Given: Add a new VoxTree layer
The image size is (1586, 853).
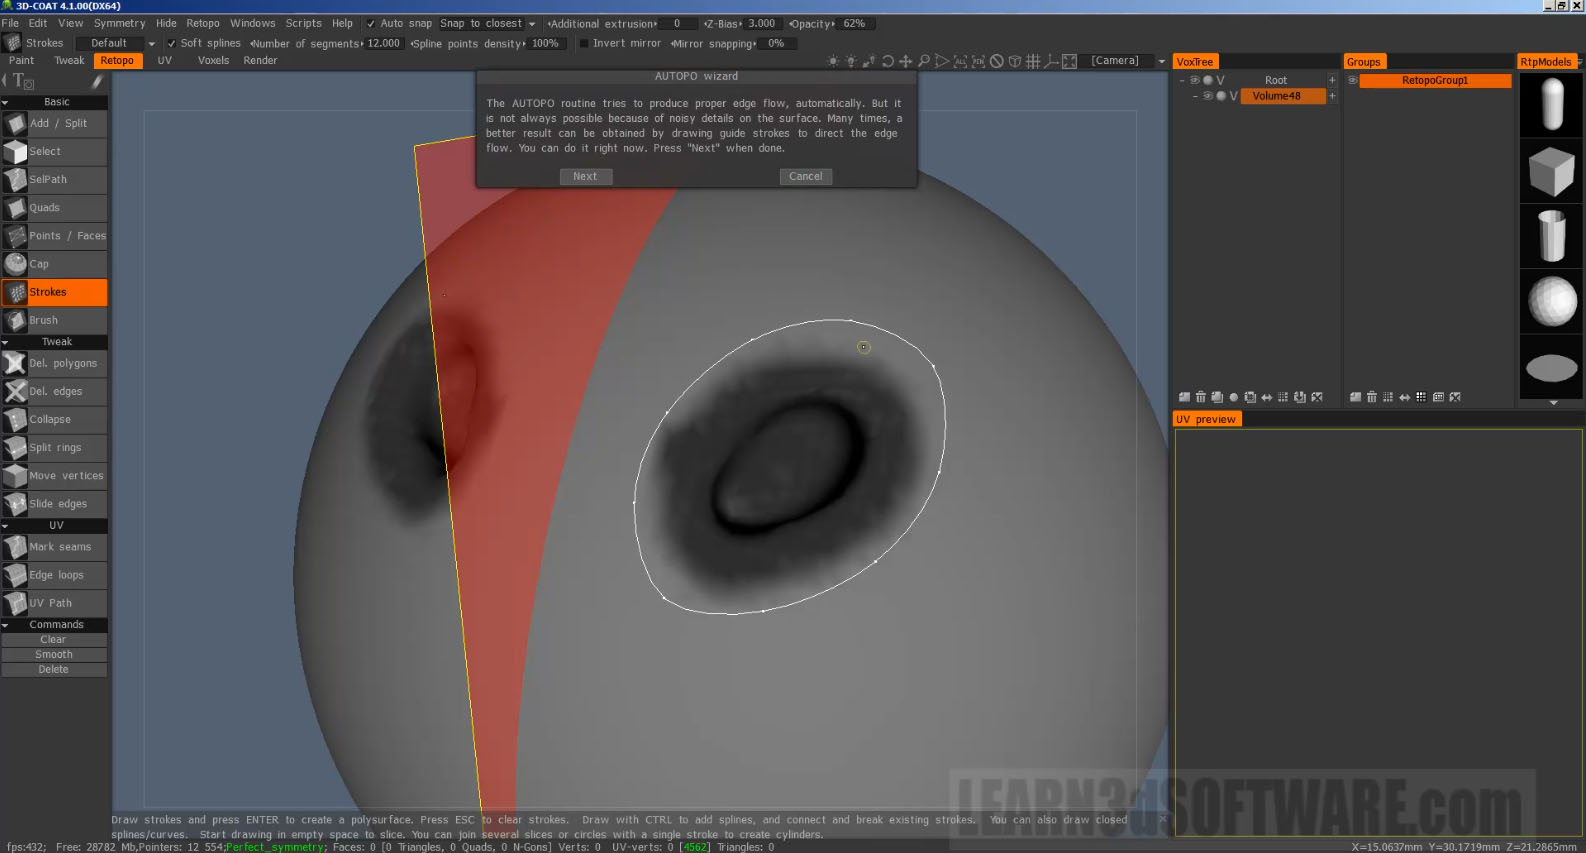Looking at the screenshot, I should [1185, 397].
